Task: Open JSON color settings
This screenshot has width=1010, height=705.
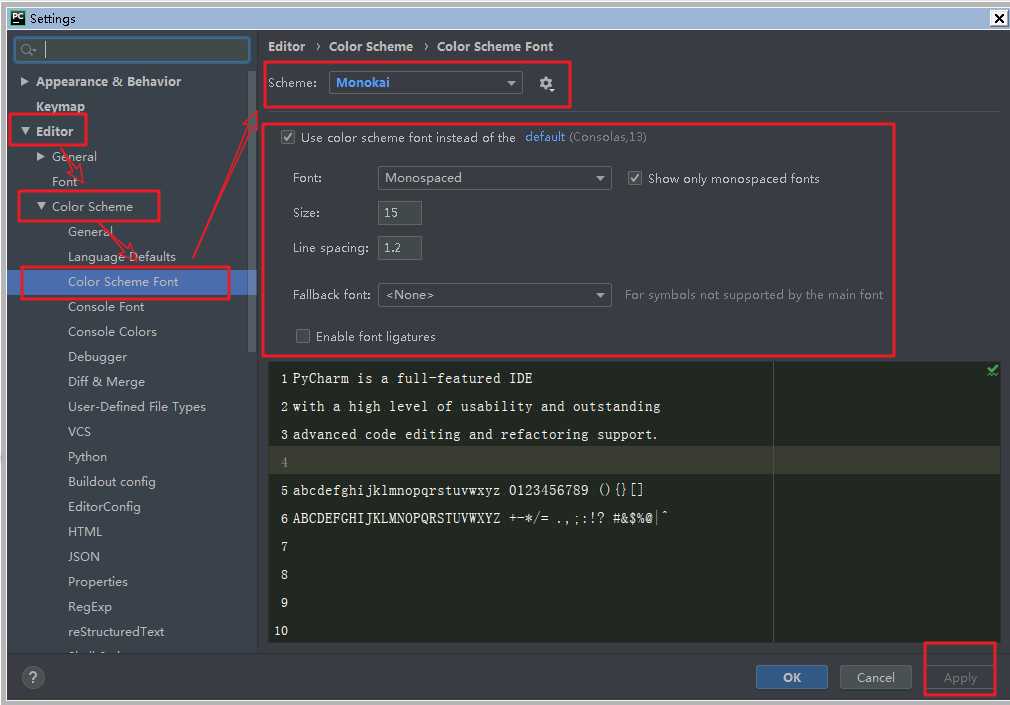Action: [x=84, y=557]
